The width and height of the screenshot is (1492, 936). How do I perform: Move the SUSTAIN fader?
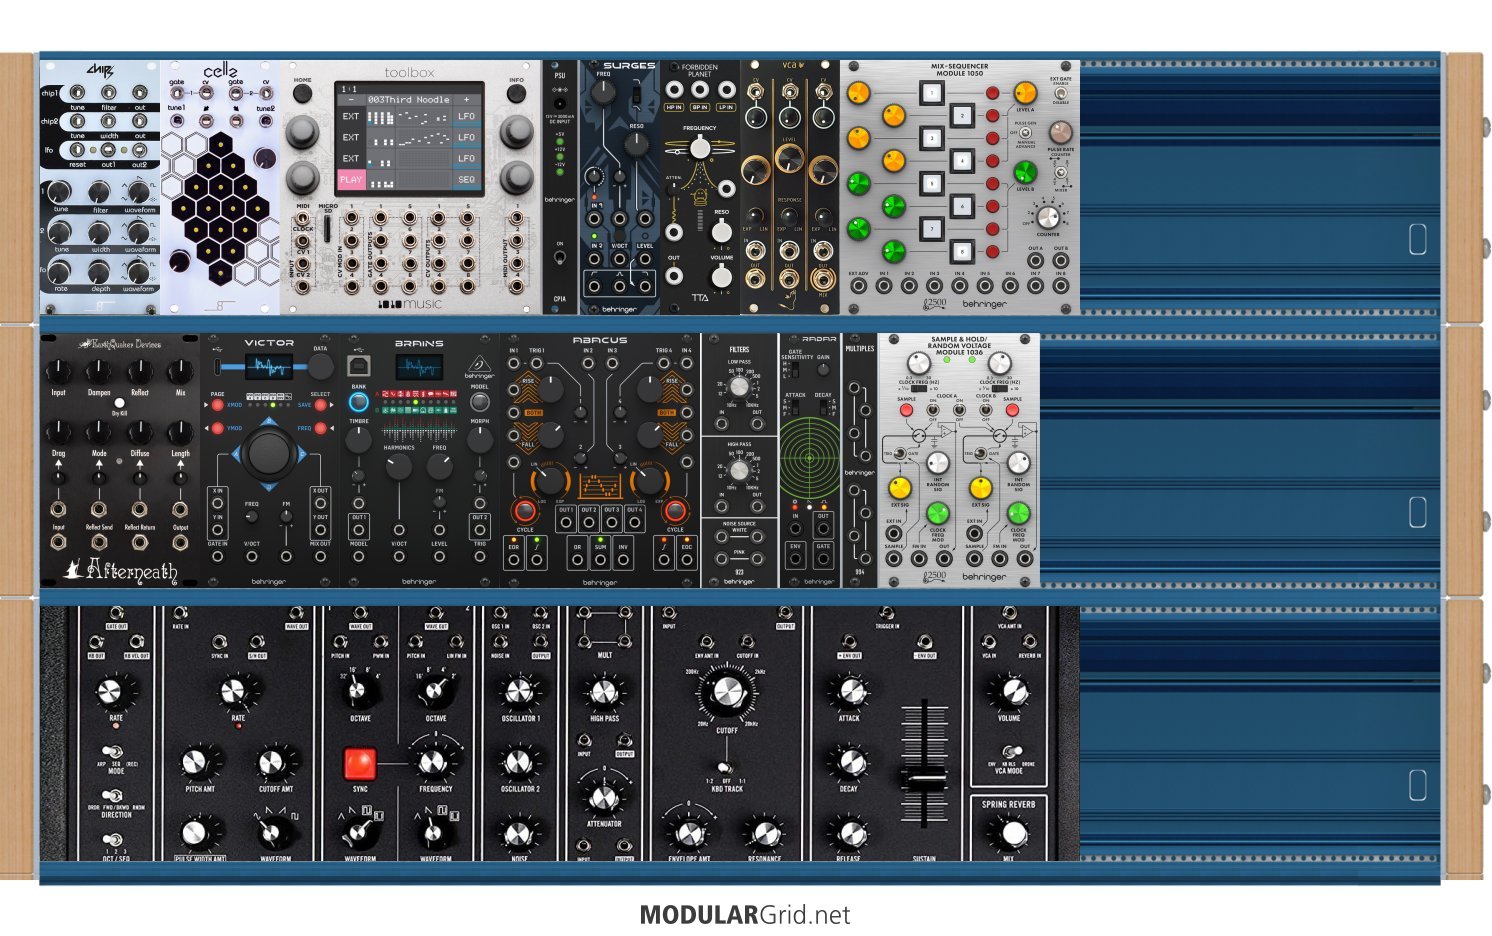pyautogui.click(x=925, y=777)
